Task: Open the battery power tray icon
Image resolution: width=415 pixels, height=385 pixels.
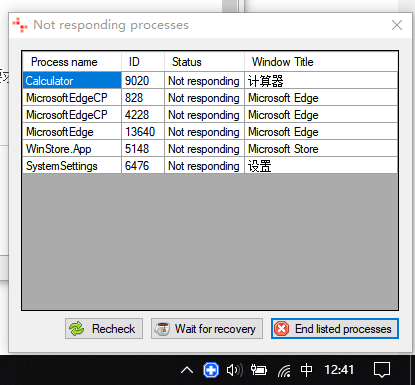Action: (x=259, y=370)
